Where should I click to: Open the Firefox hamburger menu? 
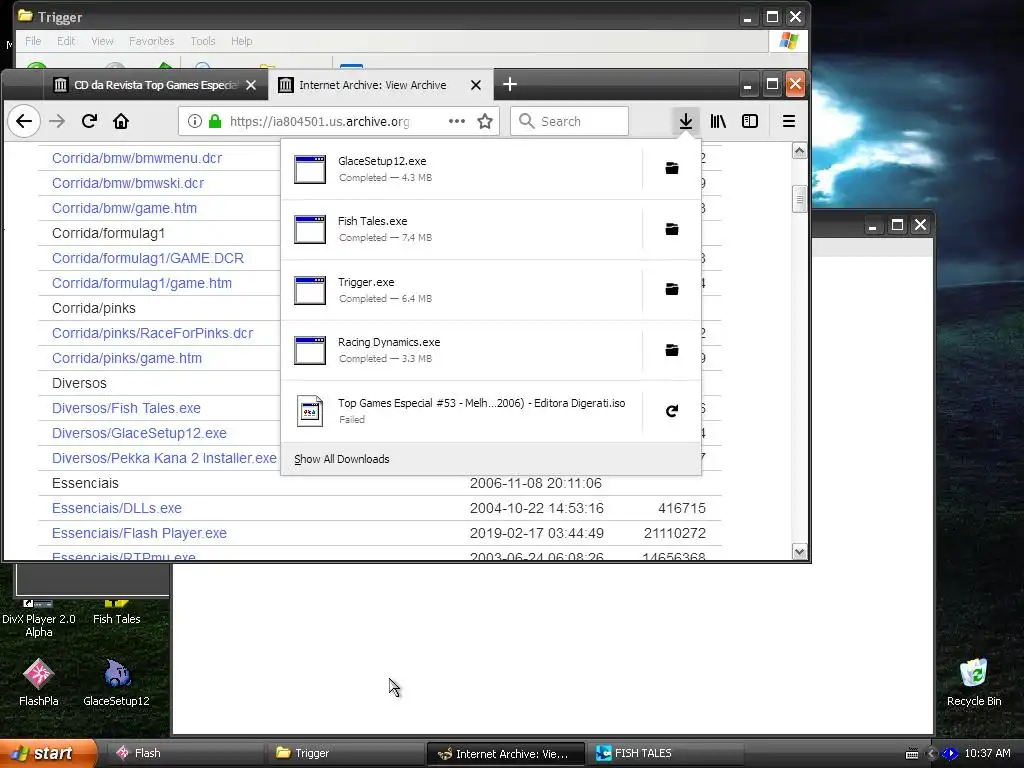[789, 121]
